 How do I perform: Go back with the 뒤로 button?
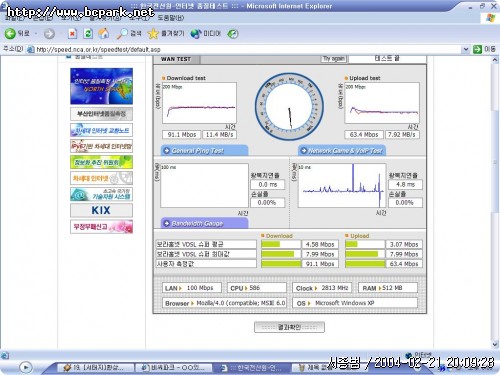click(x=17, y=33)
